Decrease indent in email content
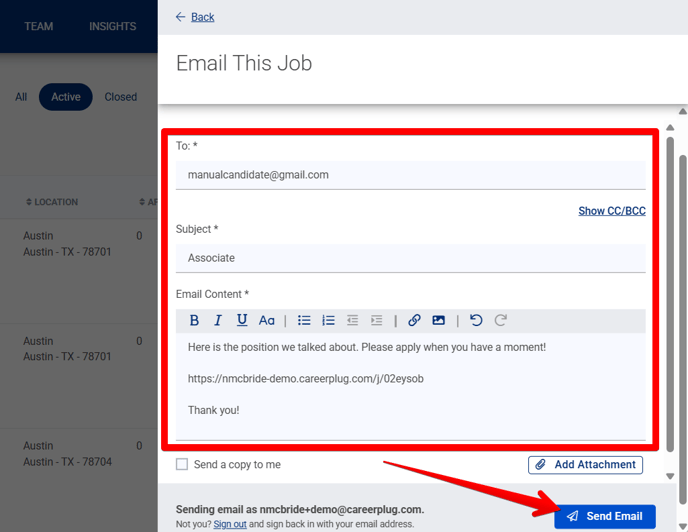 click(352, 321)
